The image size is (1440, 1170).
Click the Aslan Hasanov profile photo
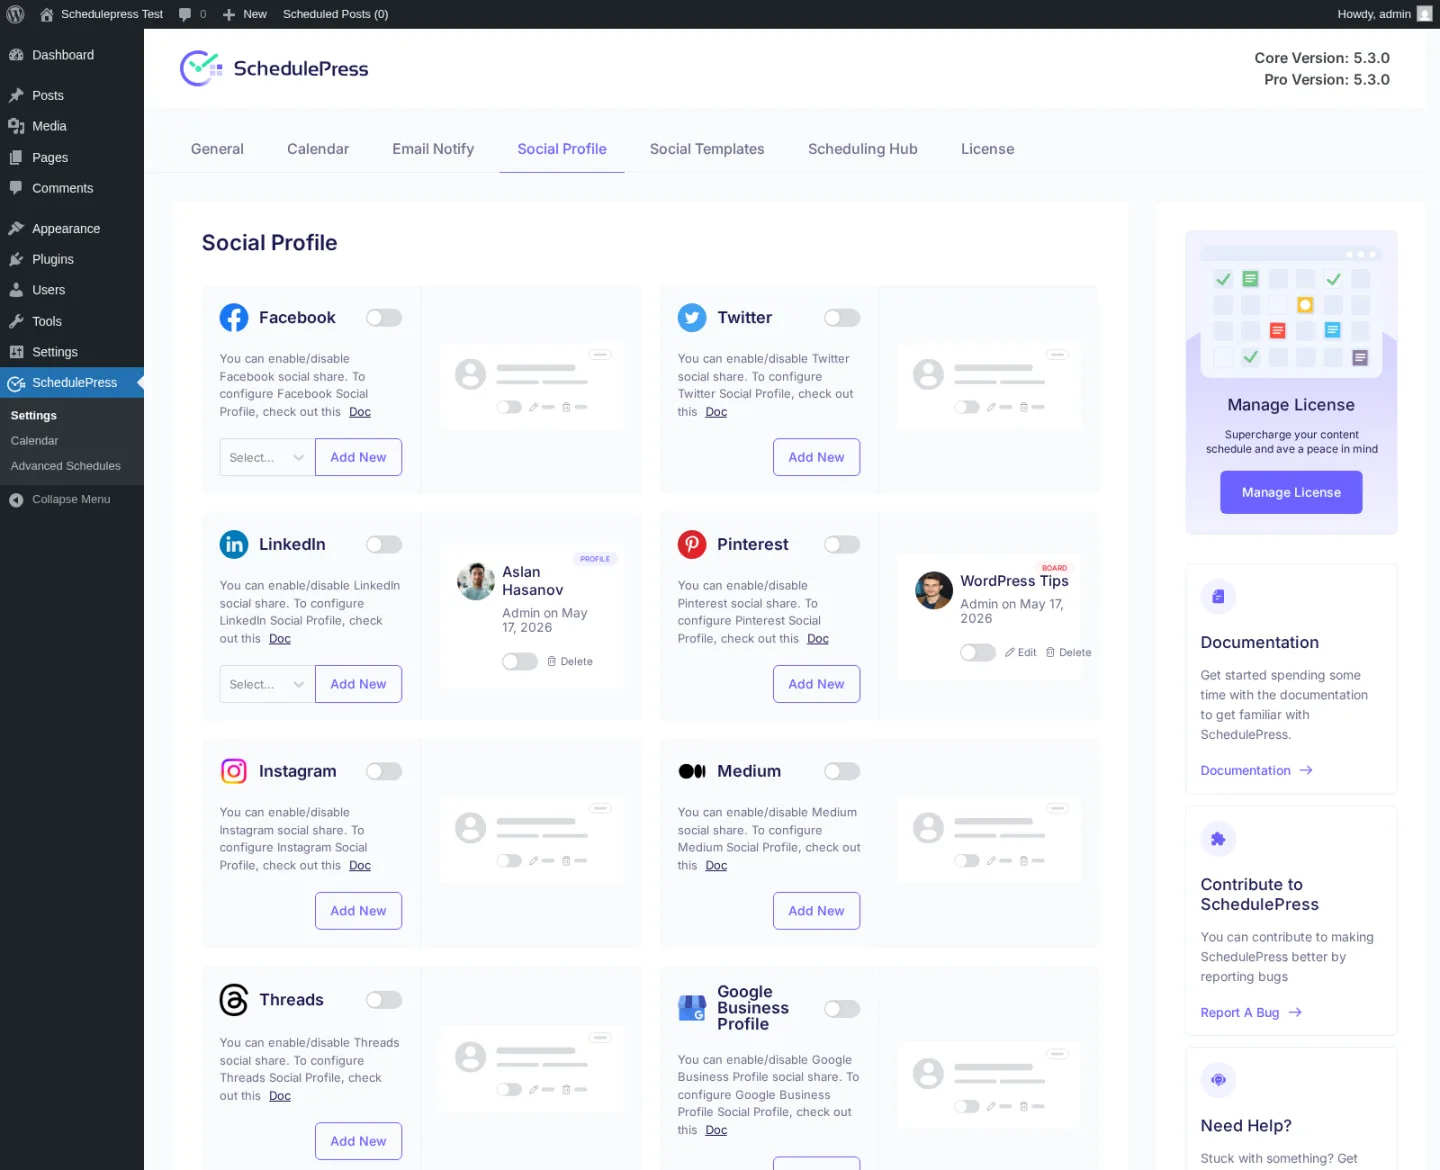pyautogui.click(x=476, y=582)
